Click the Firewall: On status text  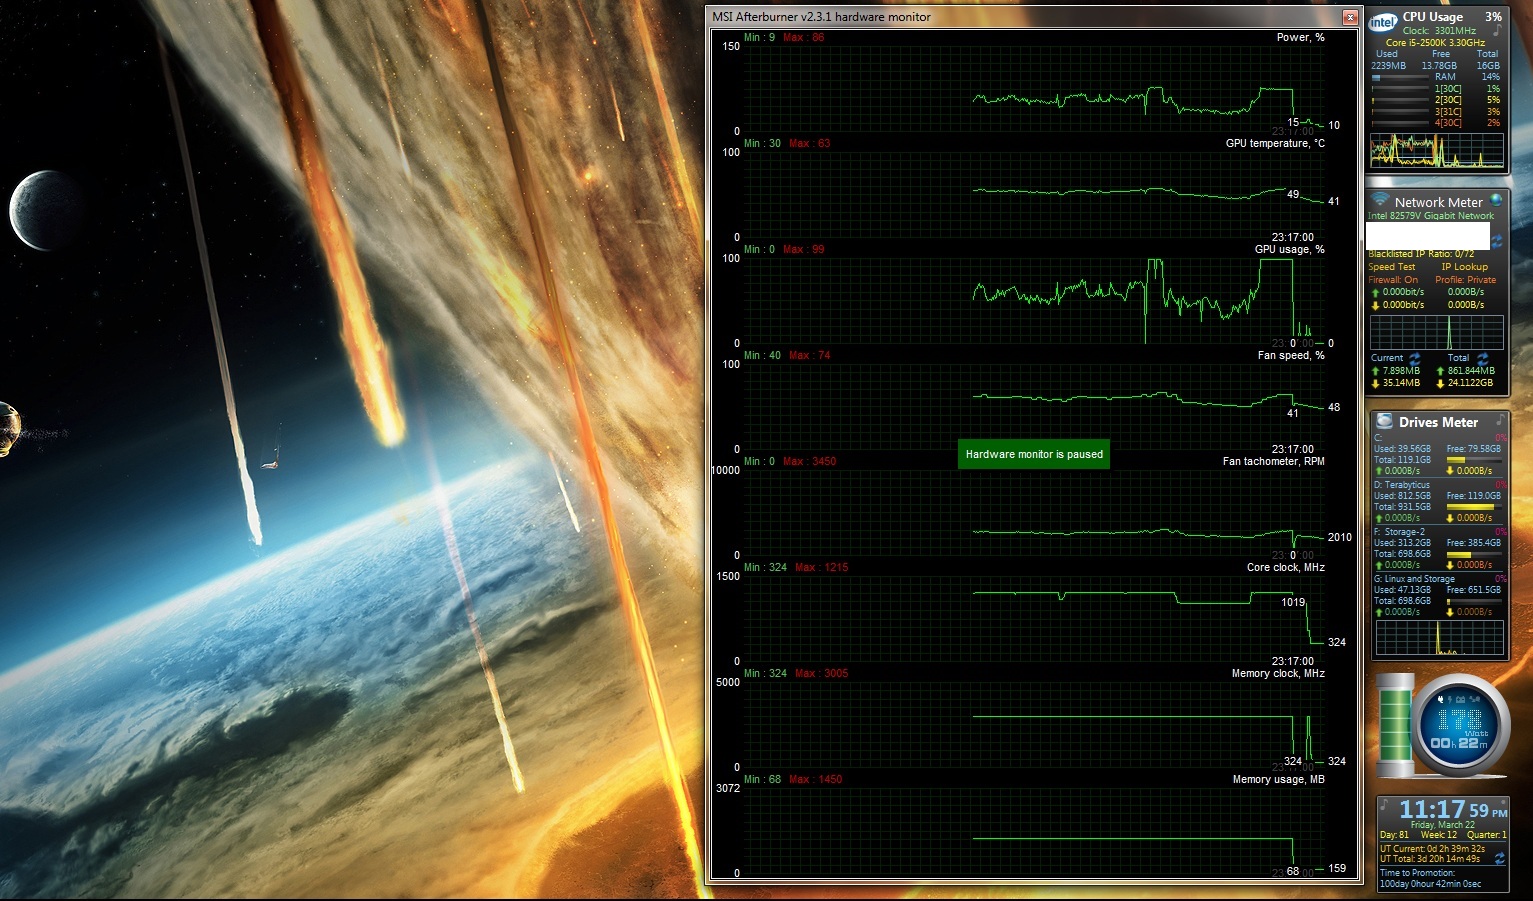tap(1393, 280)
